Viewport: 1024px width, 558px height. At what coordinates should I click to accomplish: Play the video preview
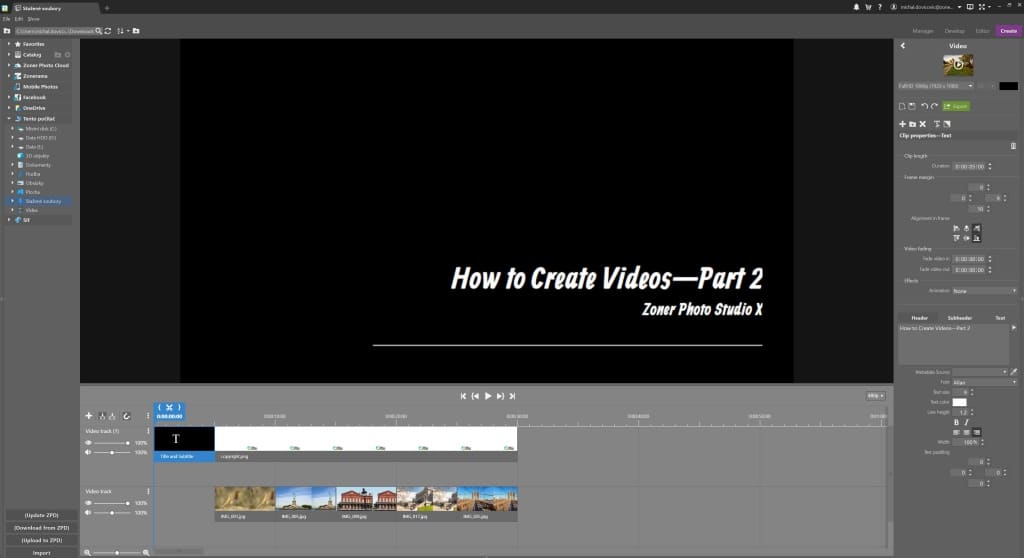tap(488, 396)
